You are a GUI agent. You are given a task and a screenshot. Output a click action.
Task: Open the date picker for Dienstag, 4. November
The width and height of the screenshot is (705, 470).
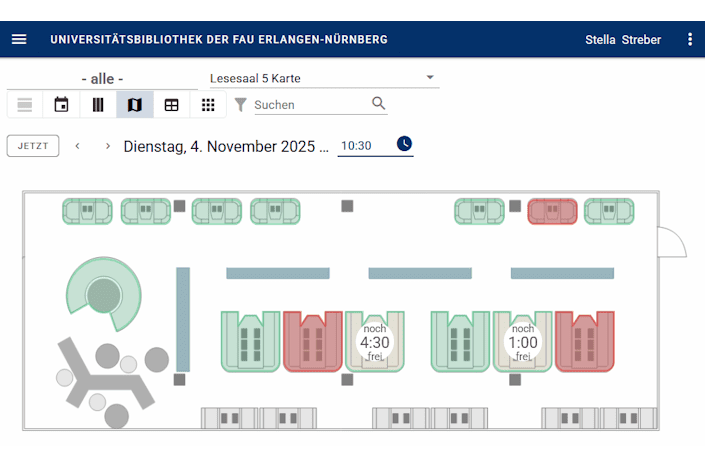[225, 146]
